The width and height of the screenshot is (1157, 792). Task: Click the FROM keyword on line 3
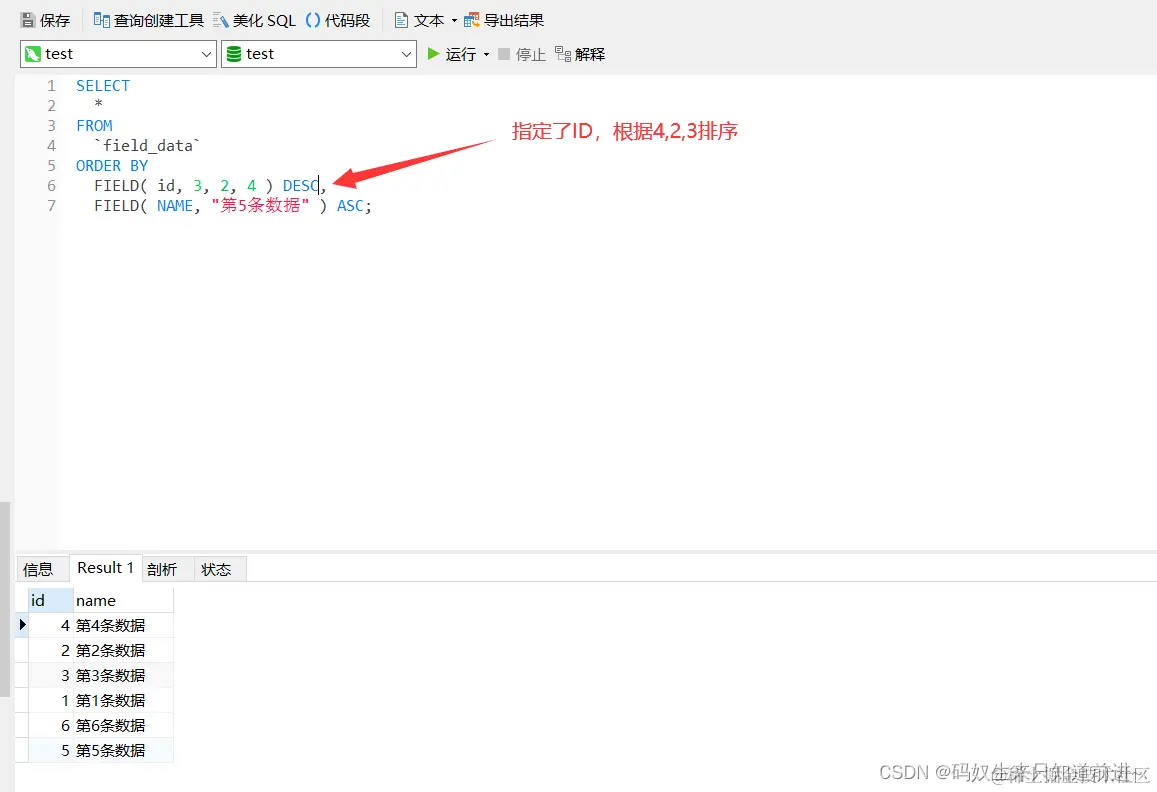pyautogui.click(x=94, y=125)
